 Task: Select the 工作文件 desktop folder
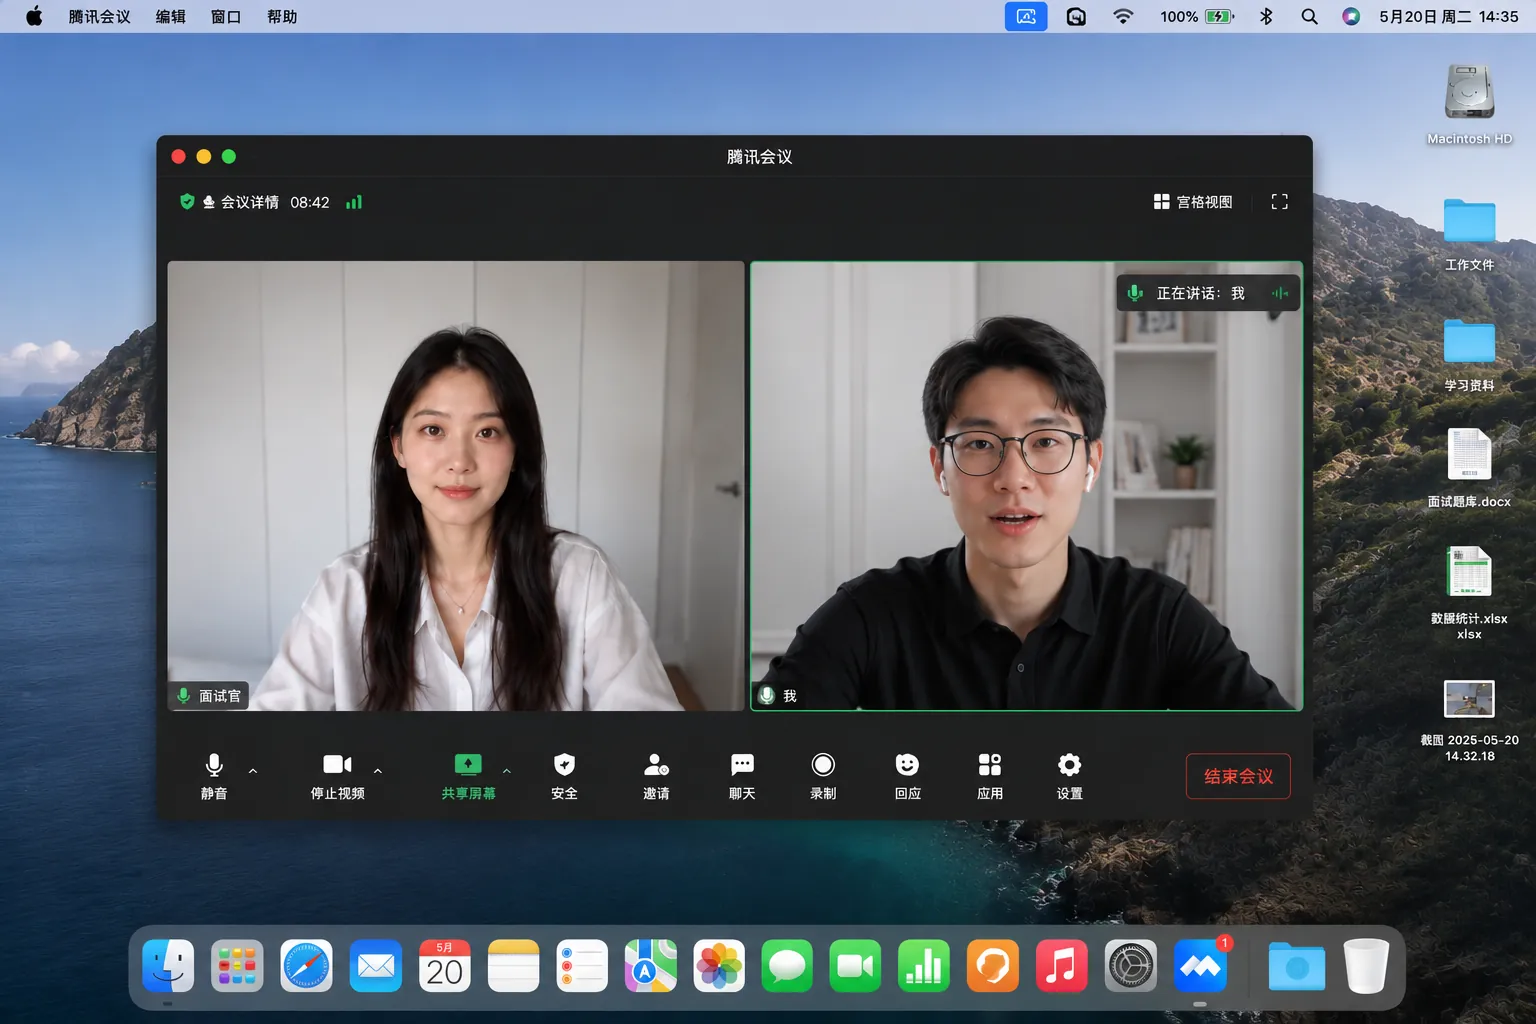coord(1469,234)
